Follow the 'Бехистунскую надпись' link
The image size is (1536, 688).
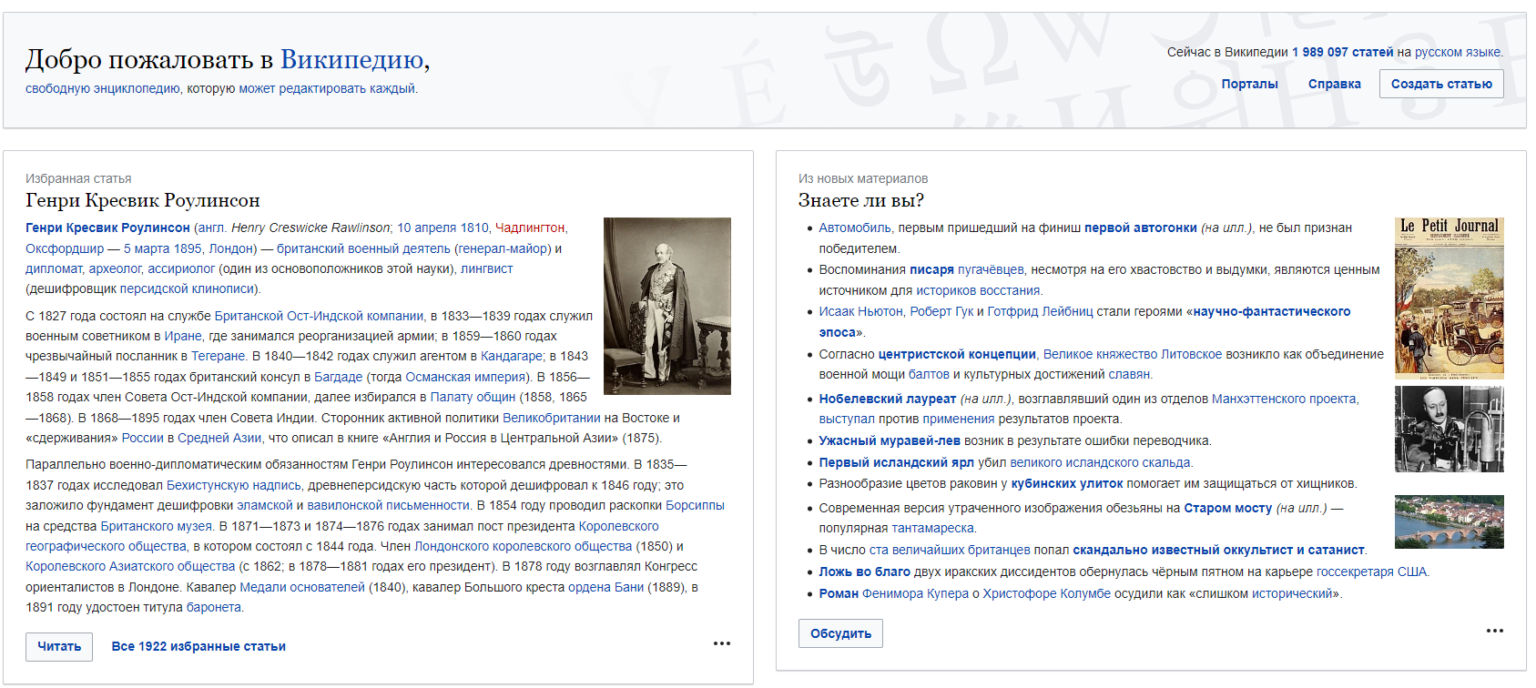tap(233, 484)
